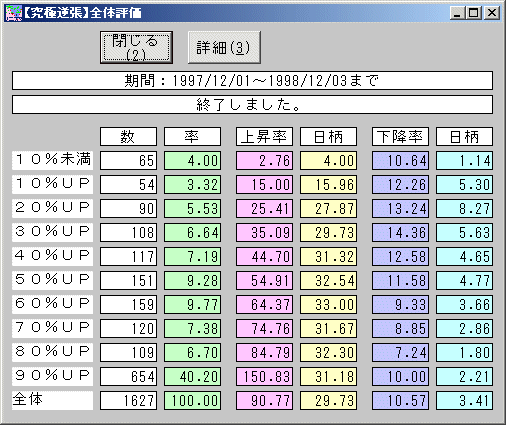Click yellow cell 31.67

click(328, 328)
